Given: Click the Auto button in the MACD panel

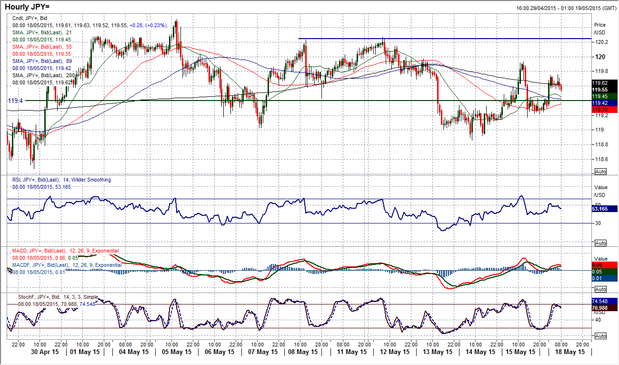Looking at the screenshot, I should click(x=600, y=289).
